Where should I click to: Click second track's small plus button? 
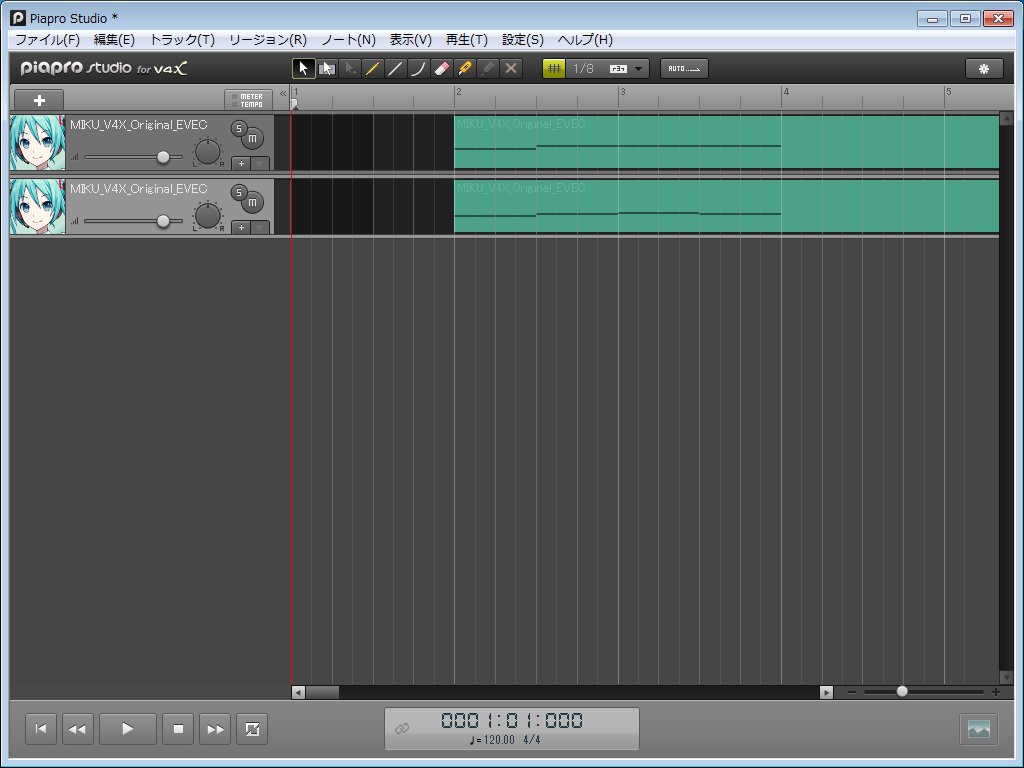point(241,227)
